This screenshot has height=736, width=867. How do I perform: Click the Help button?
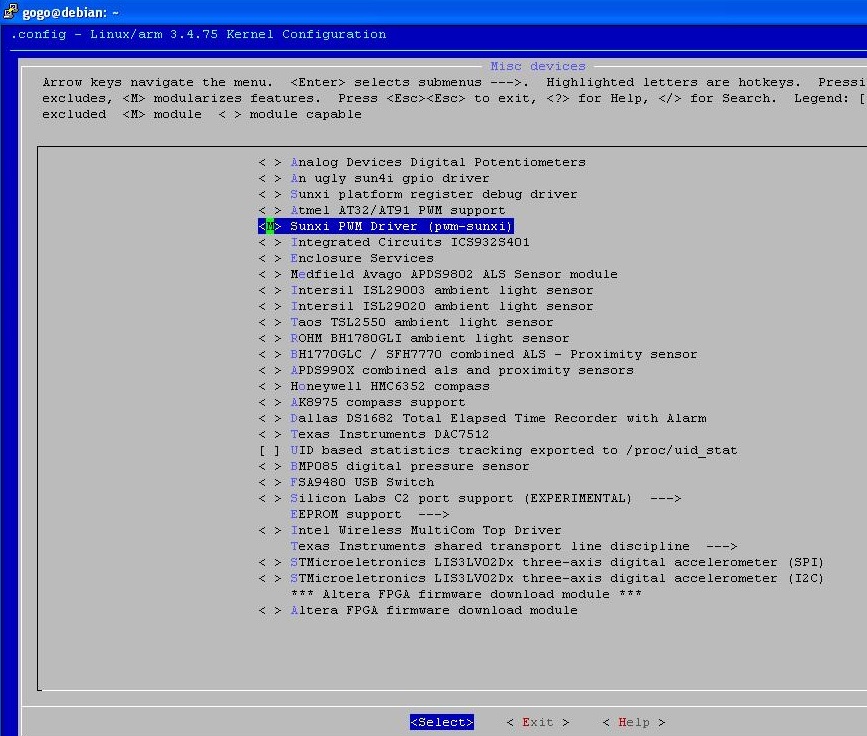(x=634, y=722)
